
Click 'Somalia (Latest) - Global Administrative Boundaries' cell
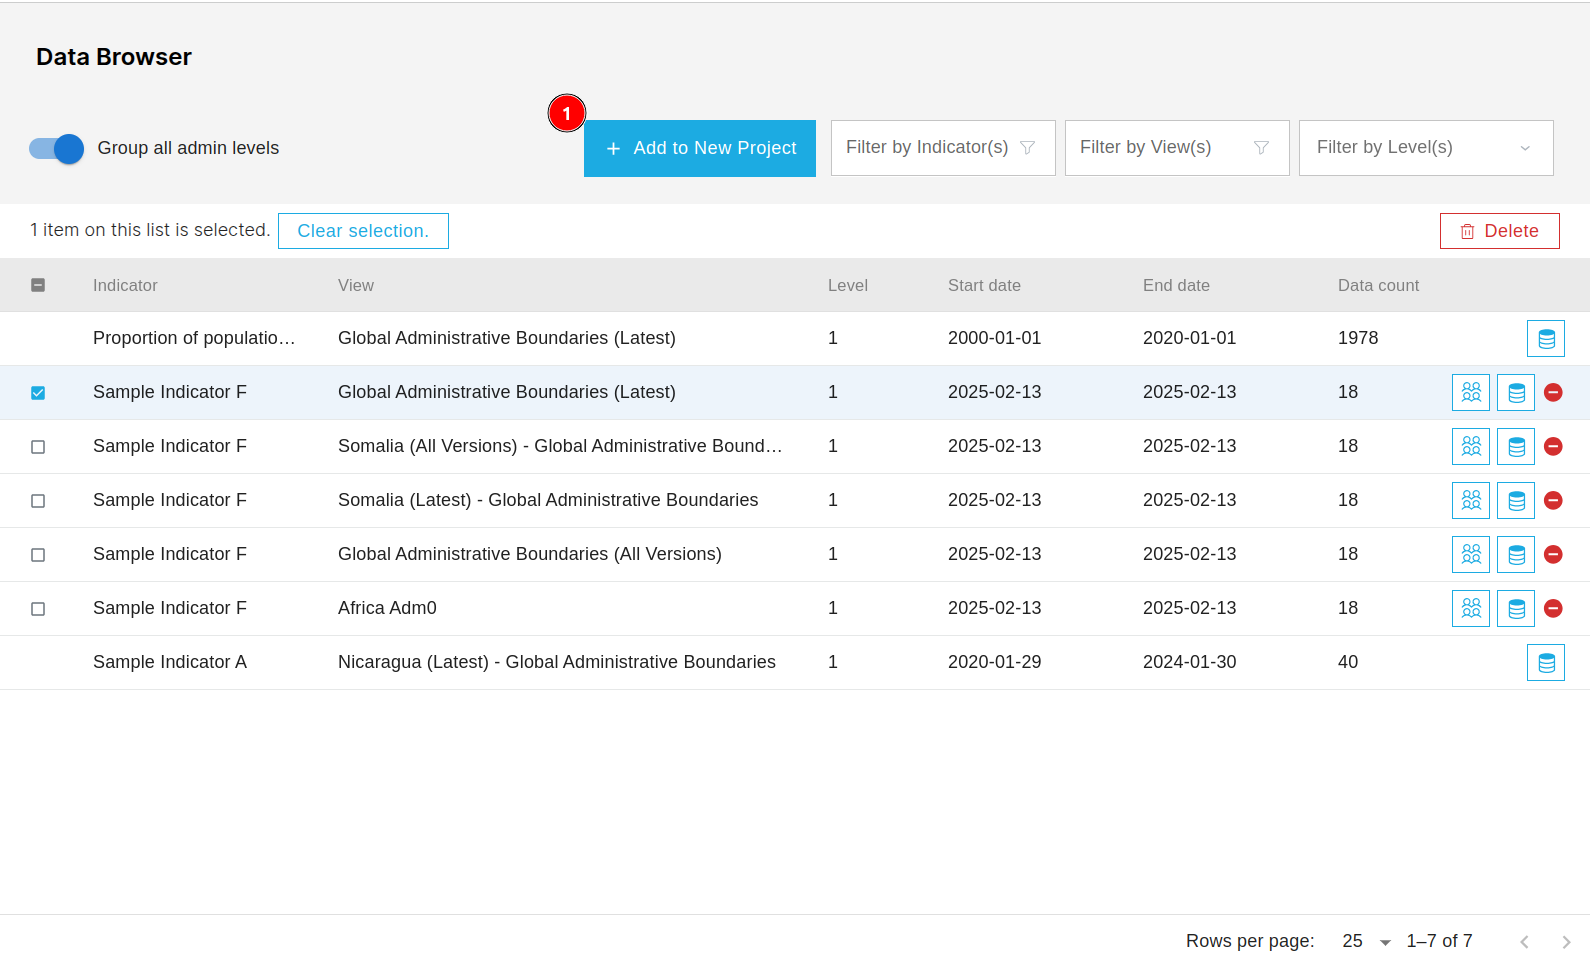[548, 500]
